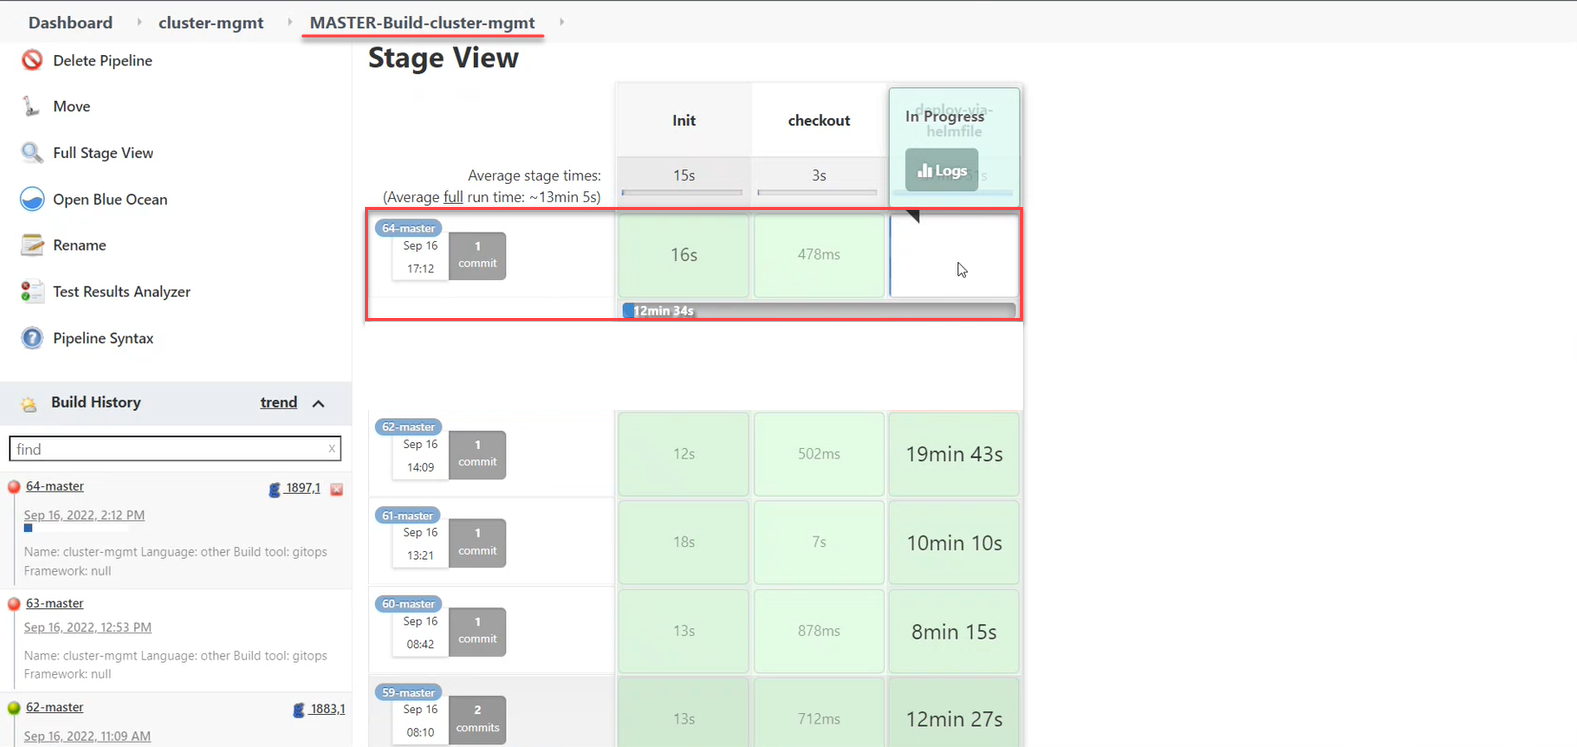Open Sep 16, 2022, 12:53 PM link

[88, 627]
